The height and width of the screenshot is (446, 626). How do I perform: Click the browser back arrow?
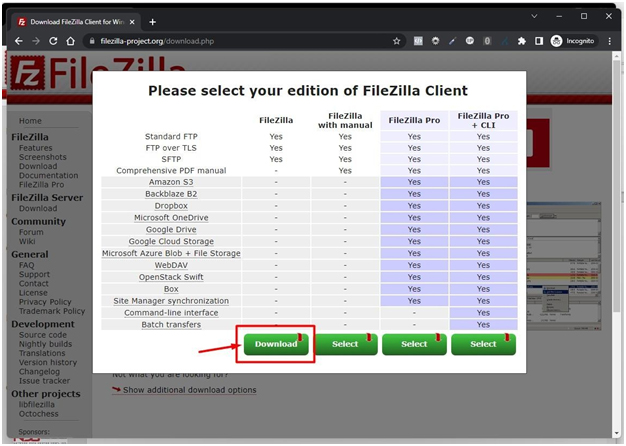18,41
